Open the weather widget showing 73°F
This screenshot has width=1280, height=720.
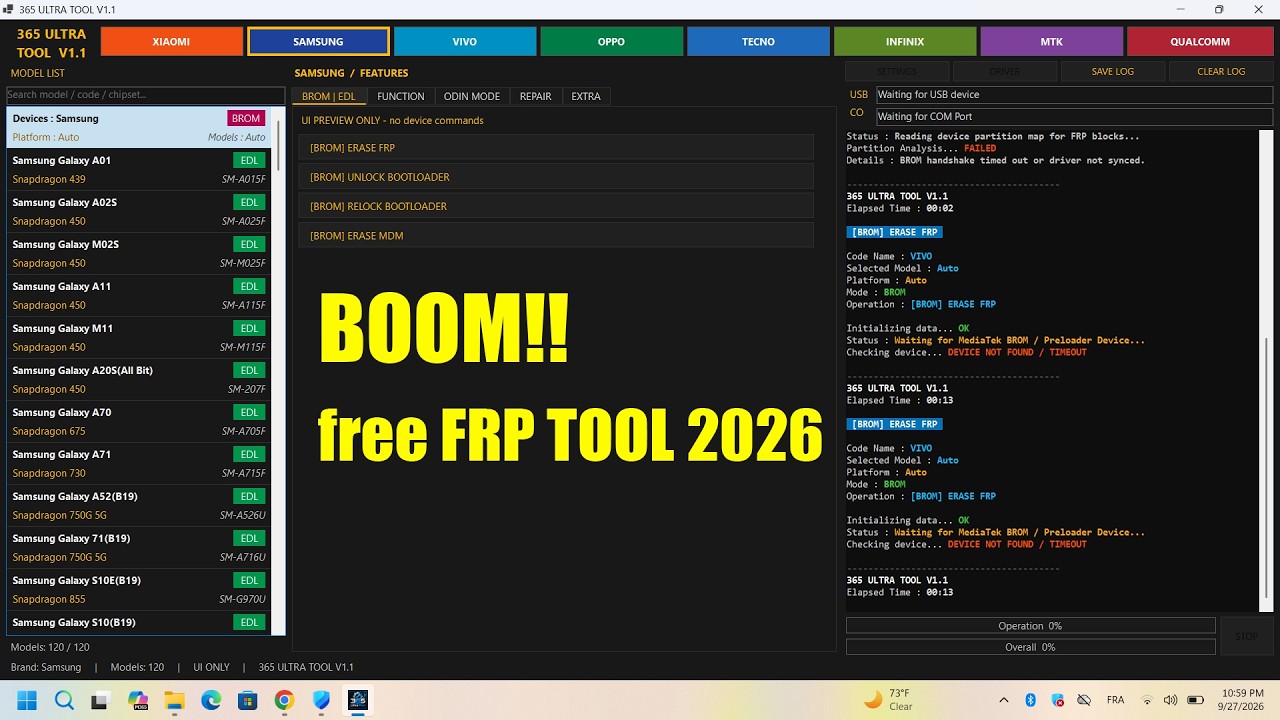tap(888, 700)
